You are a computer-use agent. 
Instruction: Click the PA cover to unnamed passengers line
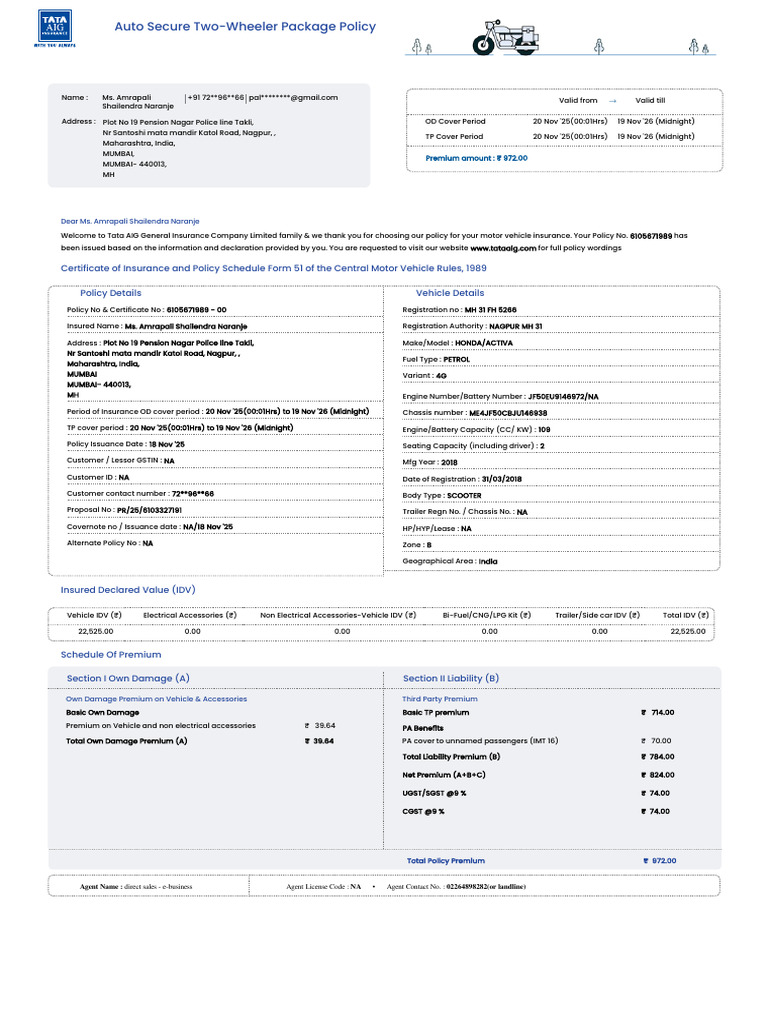coord(537,741)
